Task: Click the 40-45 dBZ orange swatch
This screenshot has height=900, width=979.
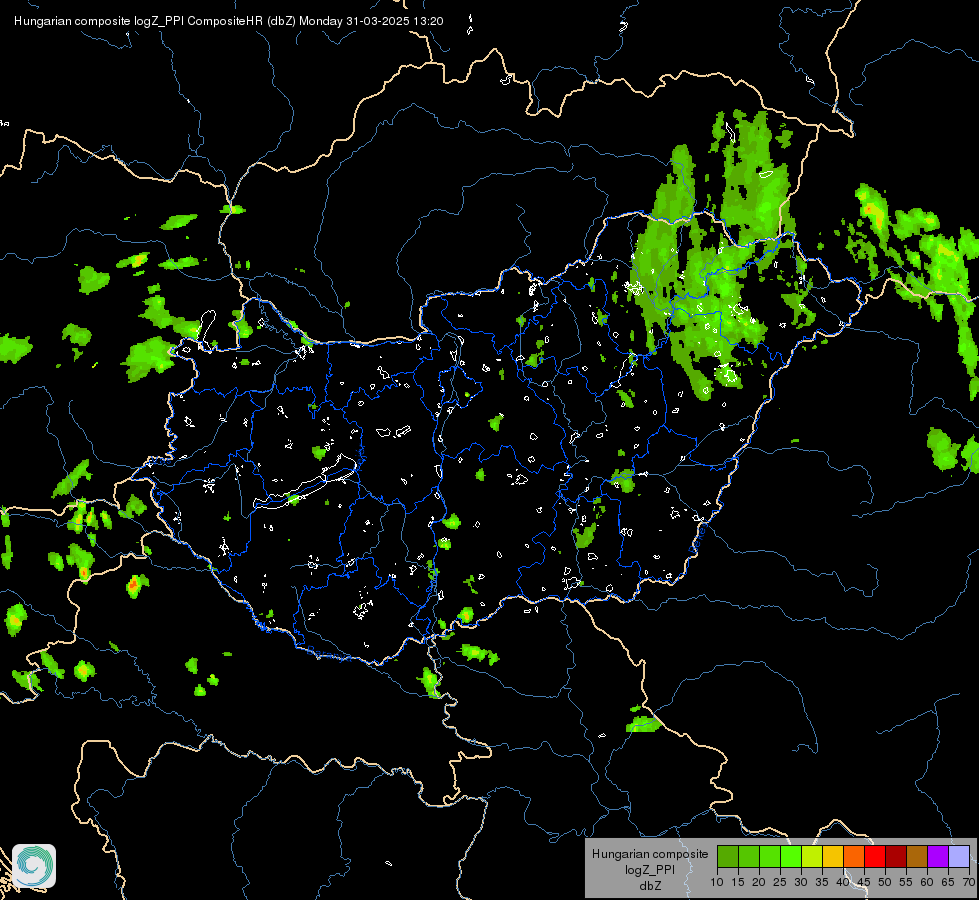Action: [854, 856]
